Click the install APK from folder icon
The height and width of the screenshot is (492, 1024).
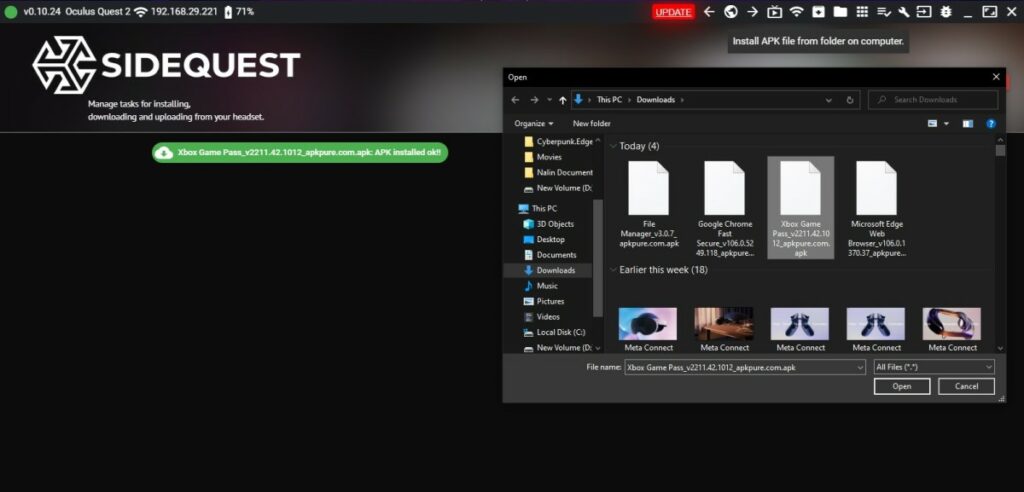click(818, 12)
